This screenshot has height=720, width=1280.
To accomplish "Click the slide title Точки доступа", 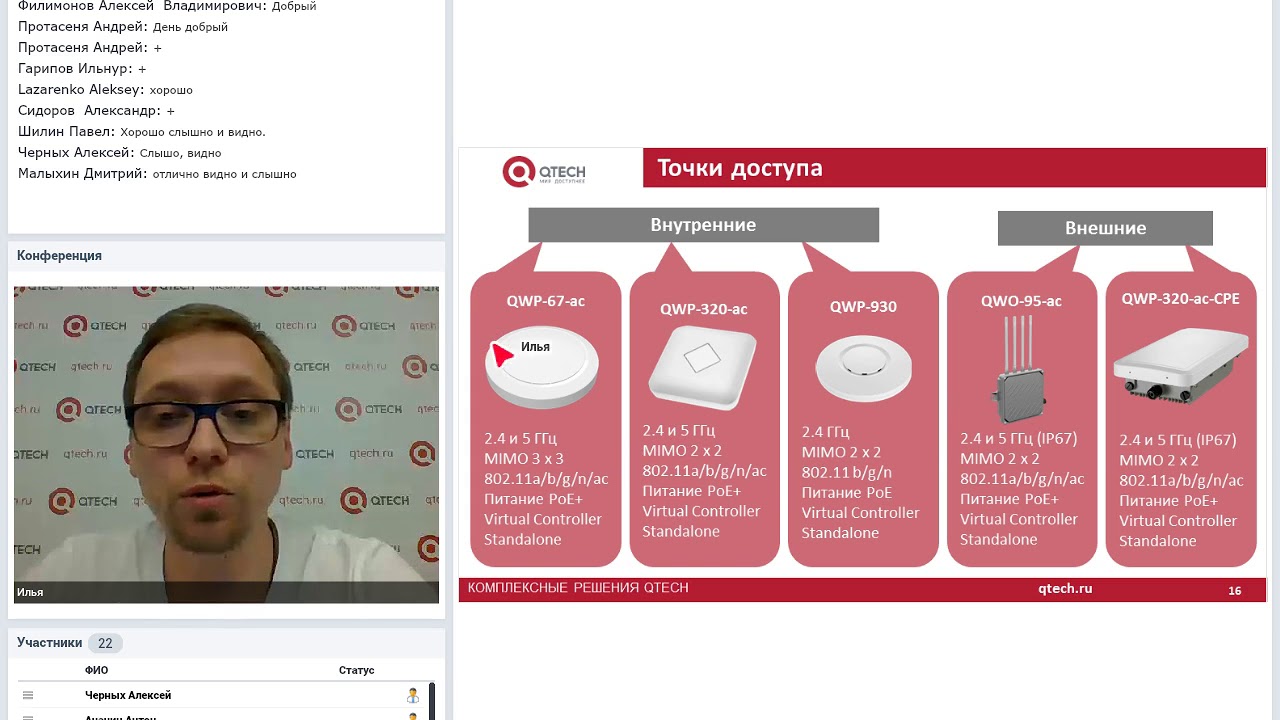I will pos(740,168).
